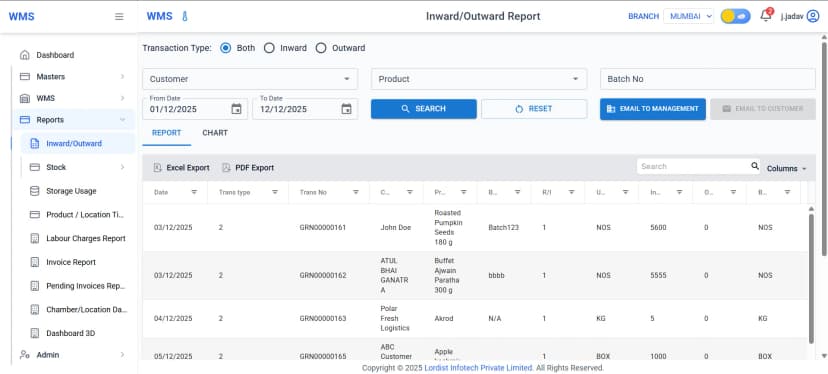Click the RESET button
828x374 pixels.
(x=534, y=109)
